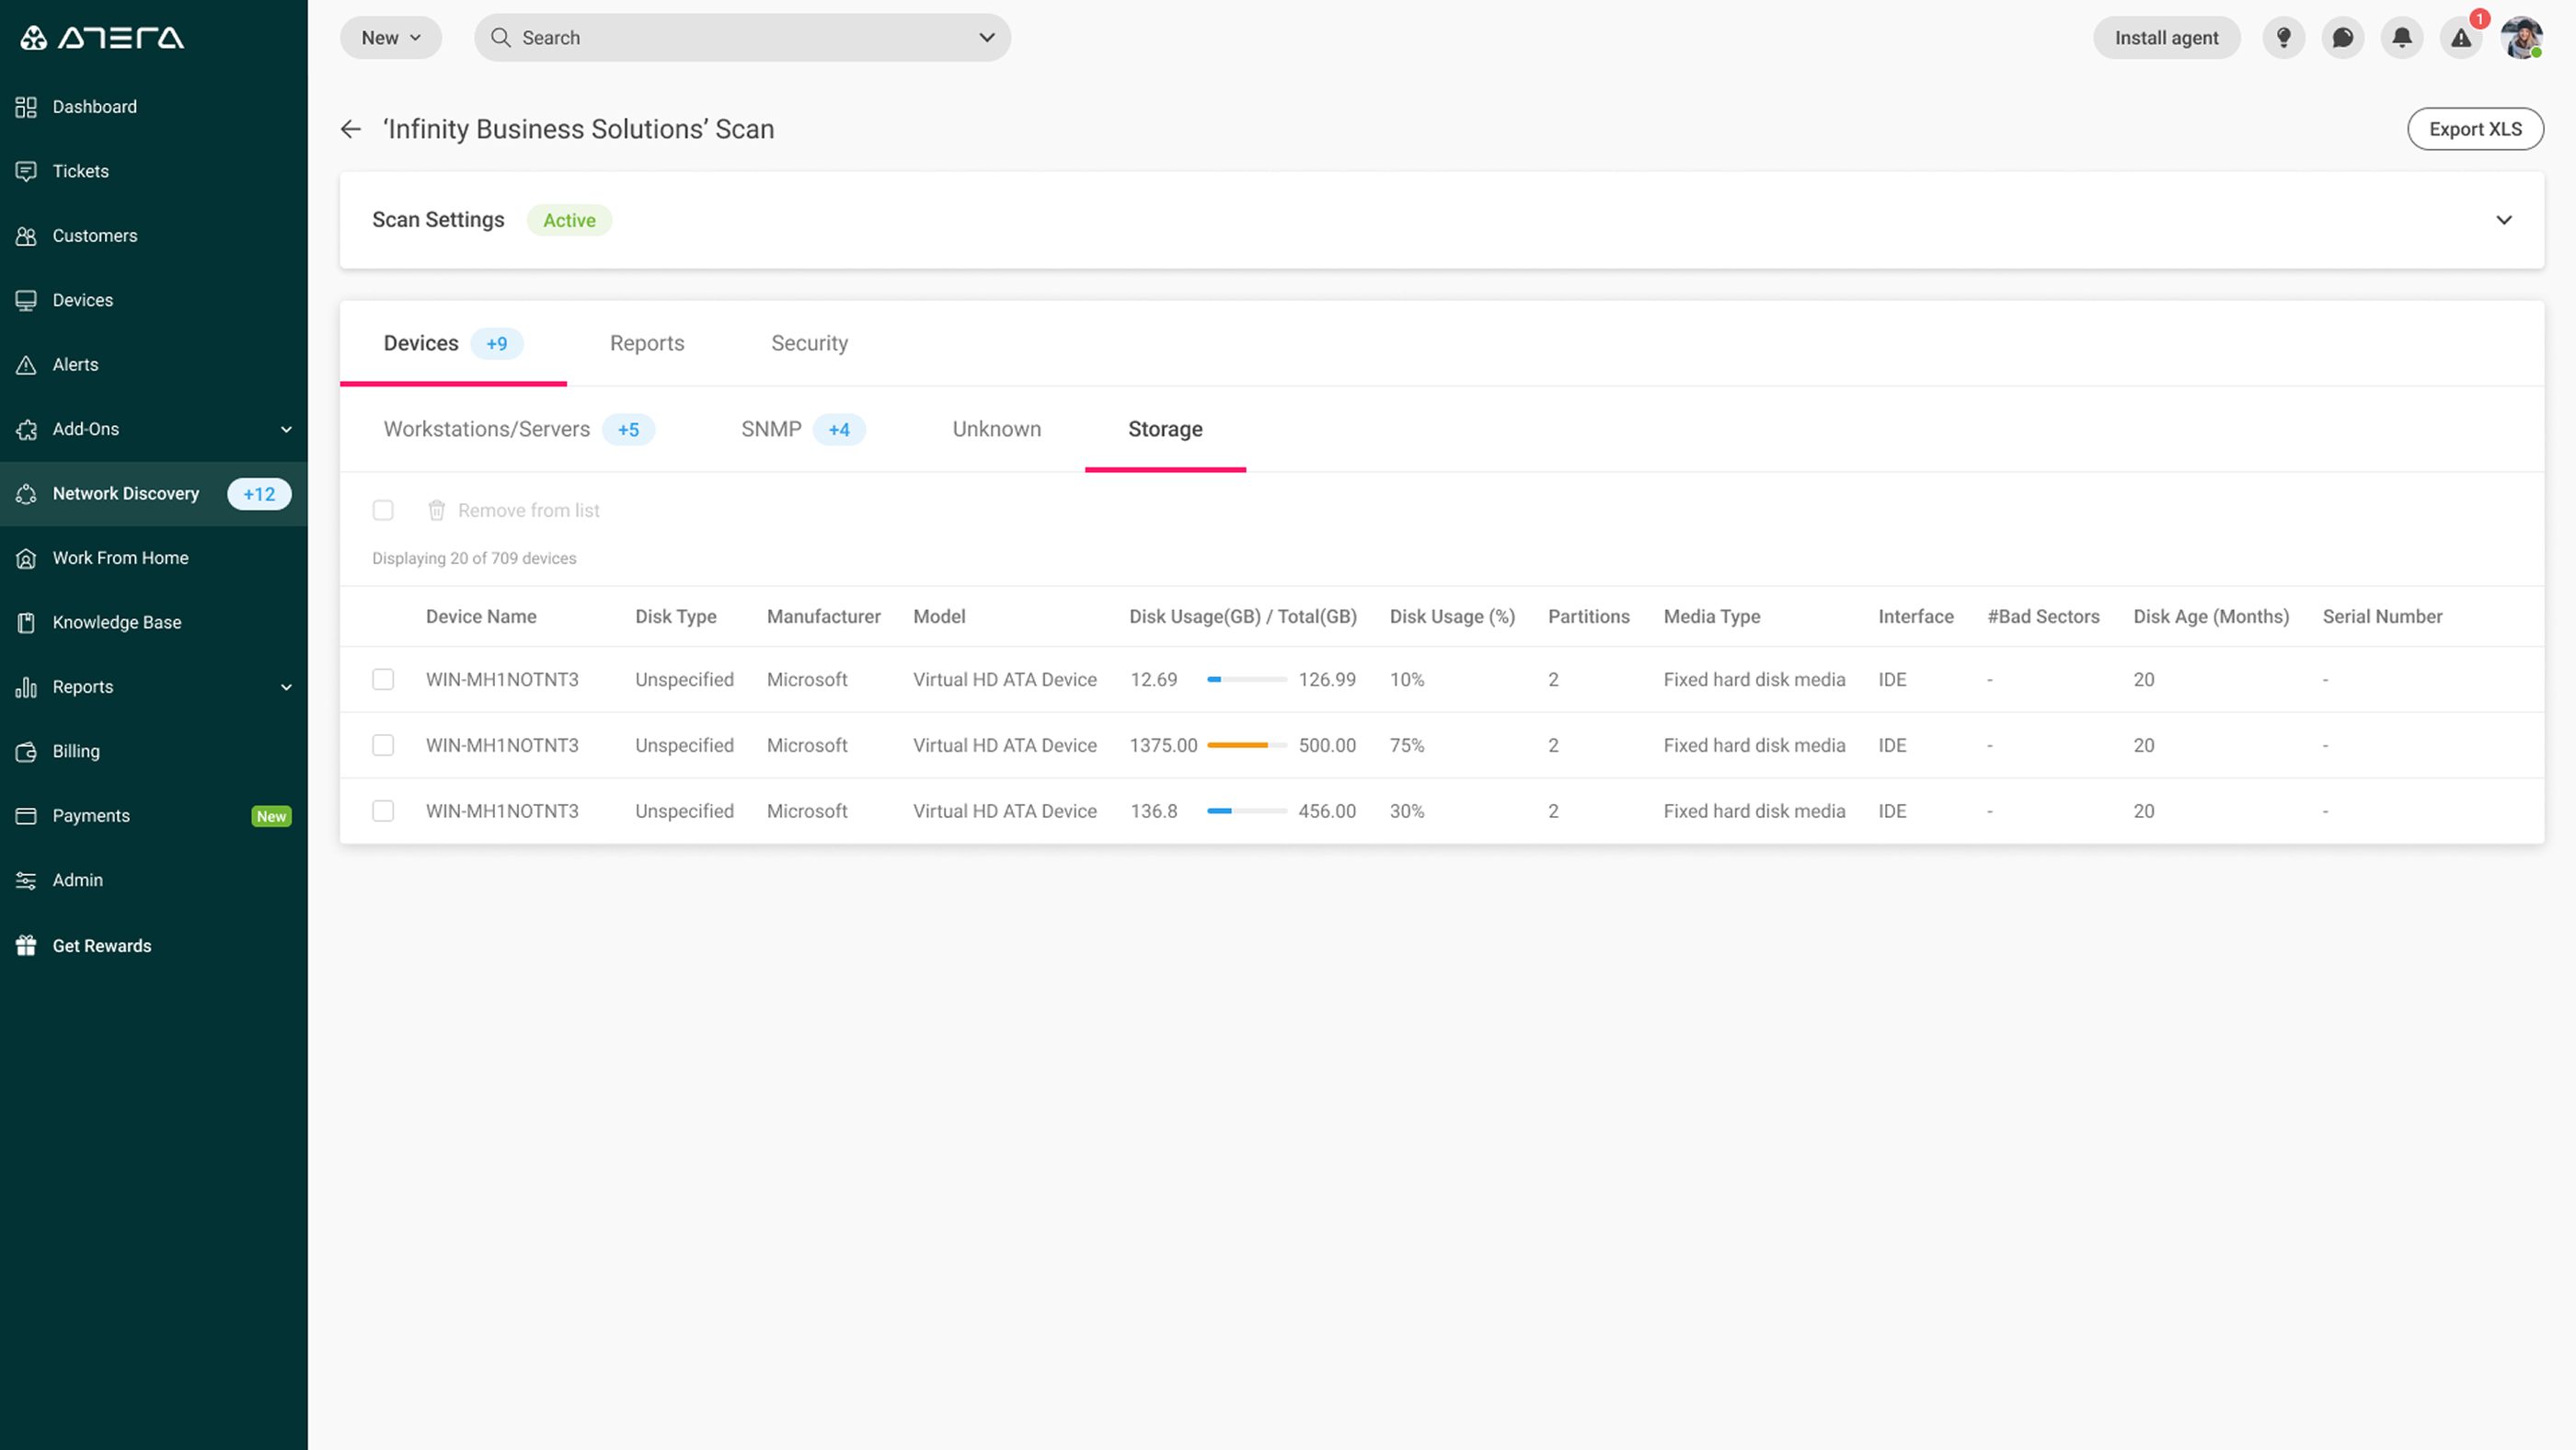Click in the Search input field
Screen dimensions: 2576x1450
point(742,38)
